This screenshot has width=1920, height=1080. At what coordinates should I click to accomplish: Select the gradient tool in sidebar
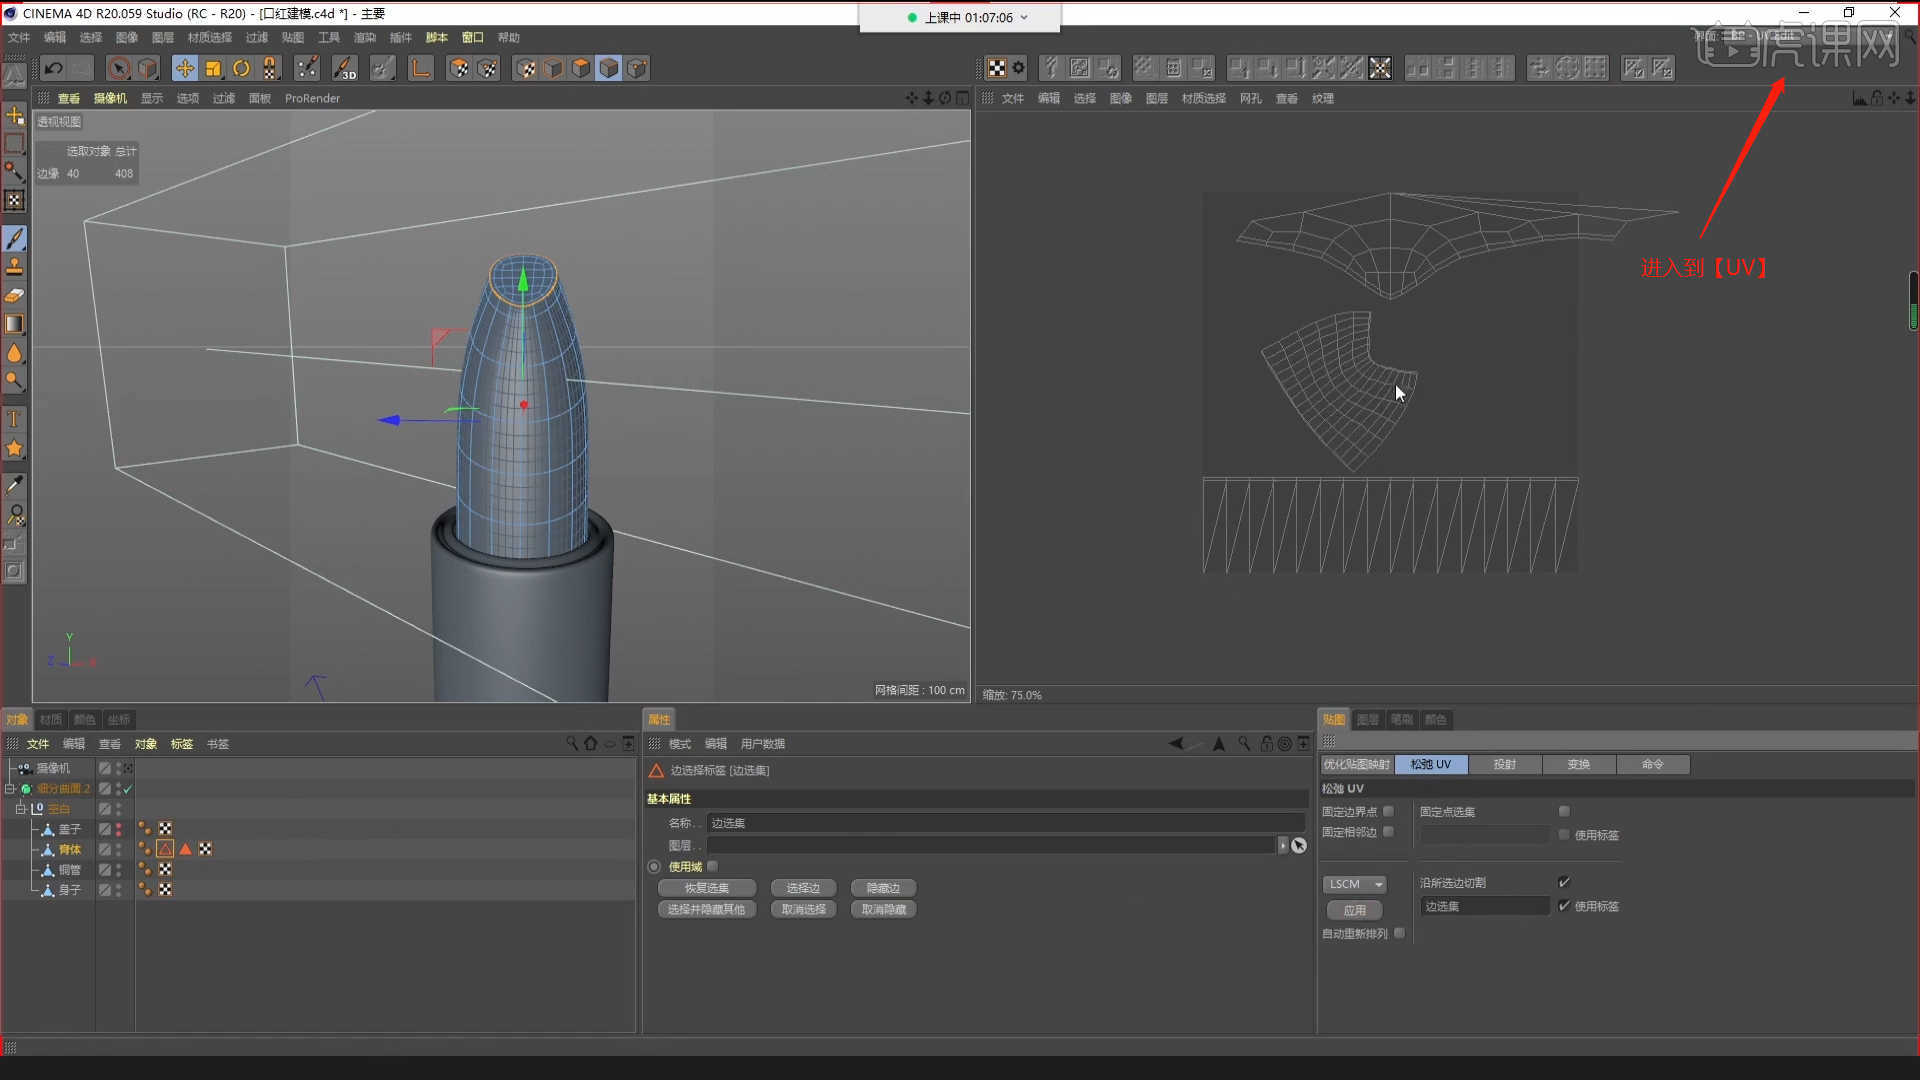[14, 324]
